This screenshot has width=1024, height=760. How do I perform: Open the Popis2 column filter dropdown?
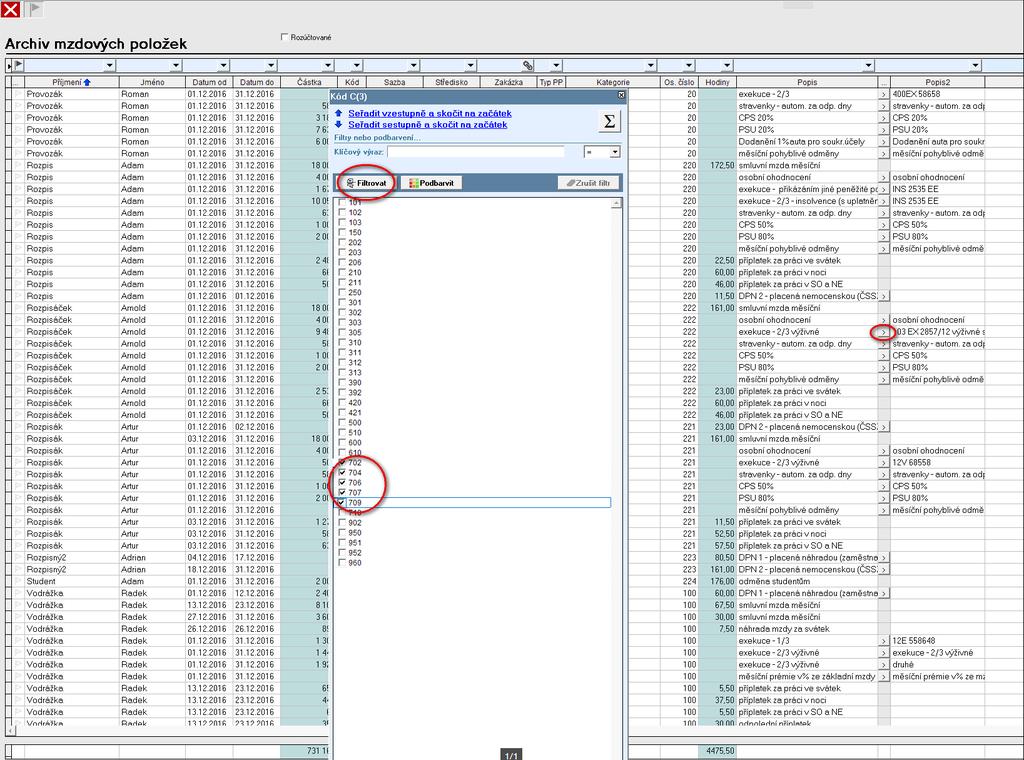click(975, 65)
